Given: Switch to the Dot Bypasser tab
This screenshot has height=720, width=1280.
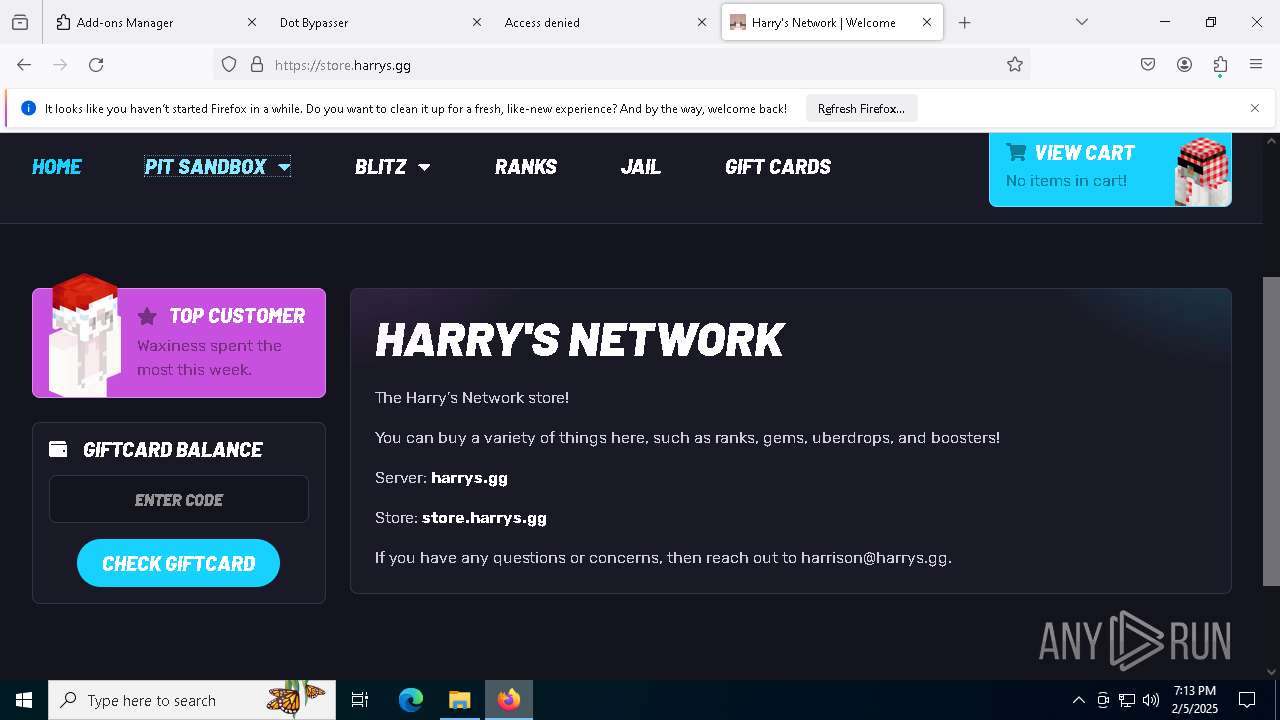Looking at the screenshot, I should point(381,22).
